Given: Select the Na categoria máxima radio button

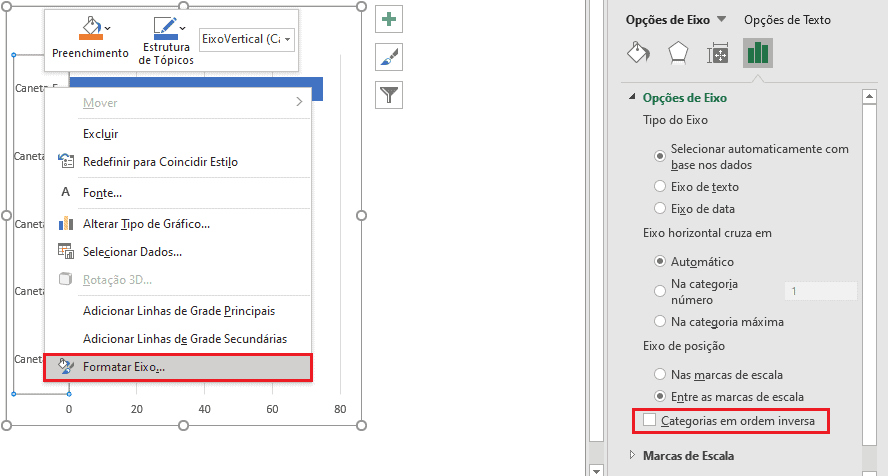Looking at the screenshot, I should (x=660, y=321).
